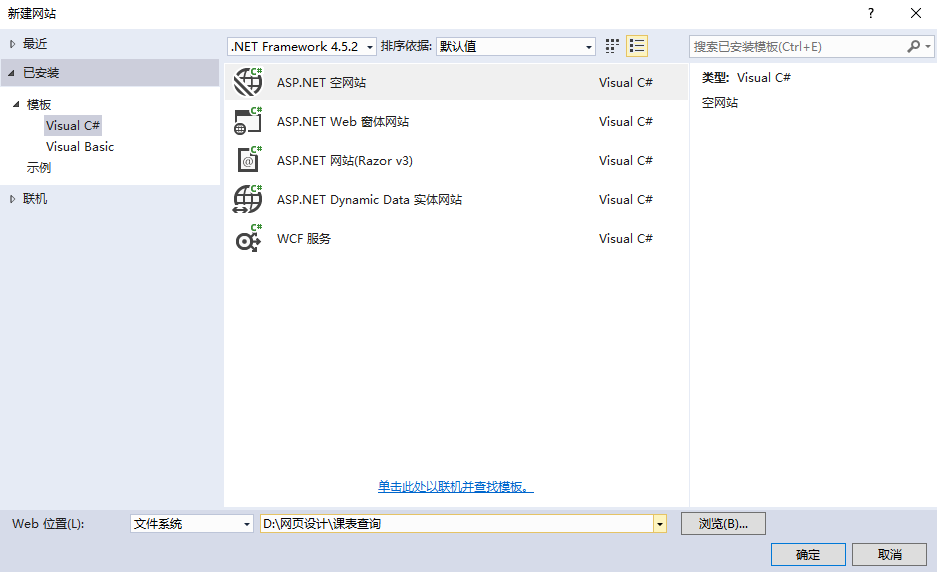Click the search magnifier icon
Image resolution: width=937 pixels, height=572 pixels.
pyautogui.click(x=913, y=46)
